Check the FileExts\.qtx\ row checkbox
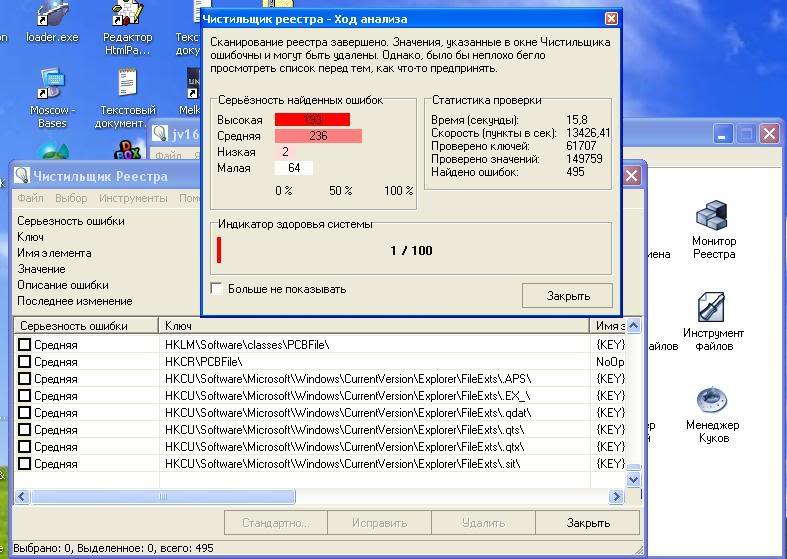The width and height of the screenshot is (787, 559). 24,447
